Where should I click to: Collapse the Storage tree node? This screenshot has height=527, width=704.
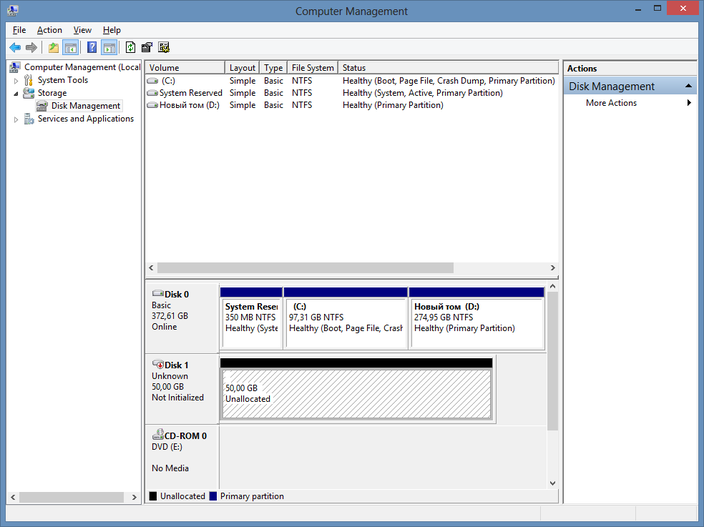tap(16, 93)
